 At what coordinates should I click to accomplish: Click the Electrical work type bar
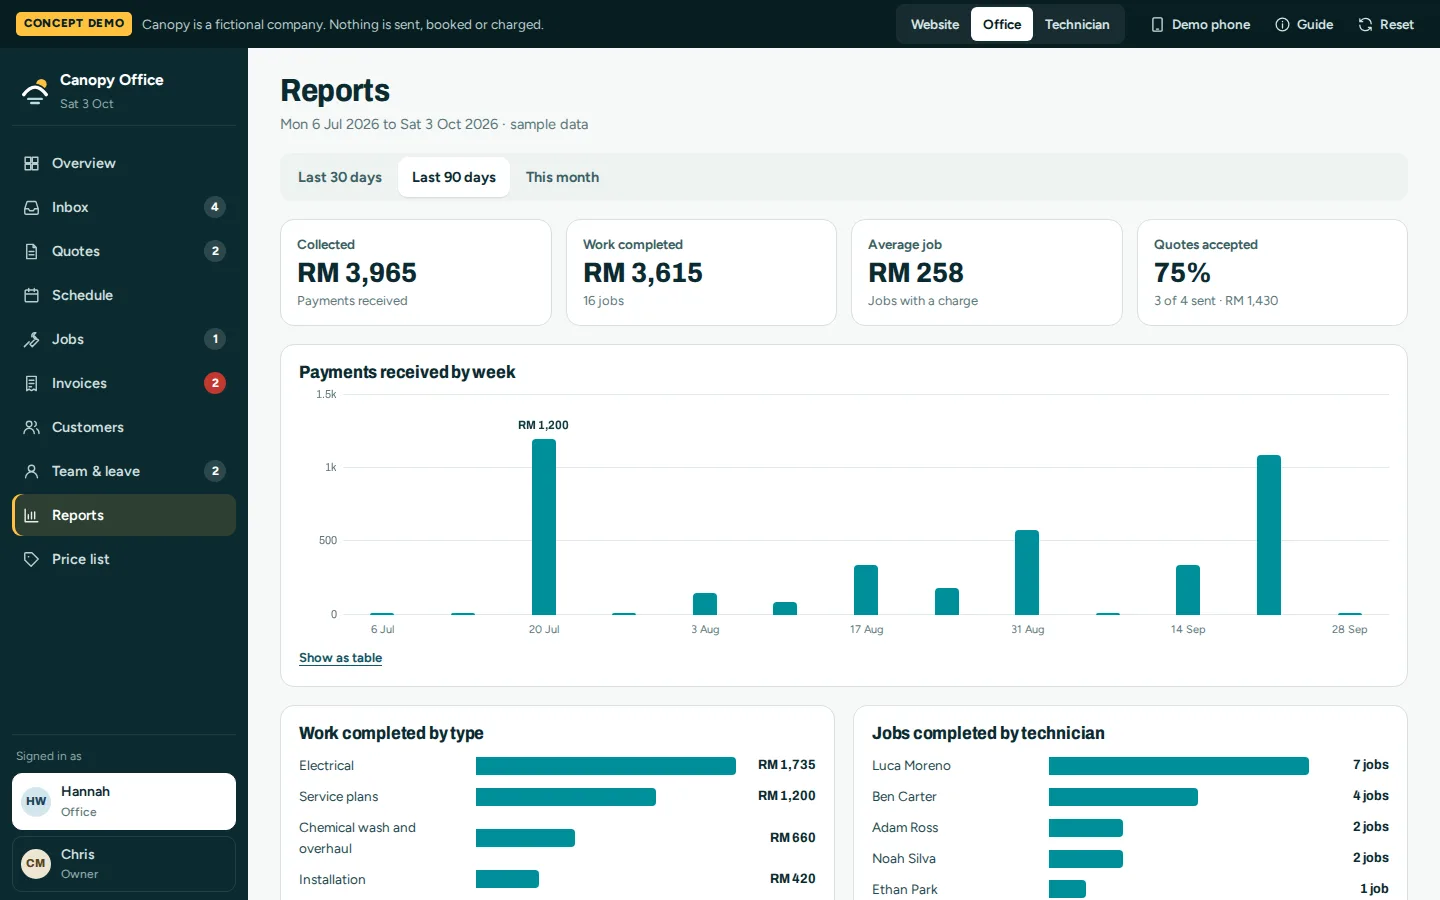pos(606,766)
